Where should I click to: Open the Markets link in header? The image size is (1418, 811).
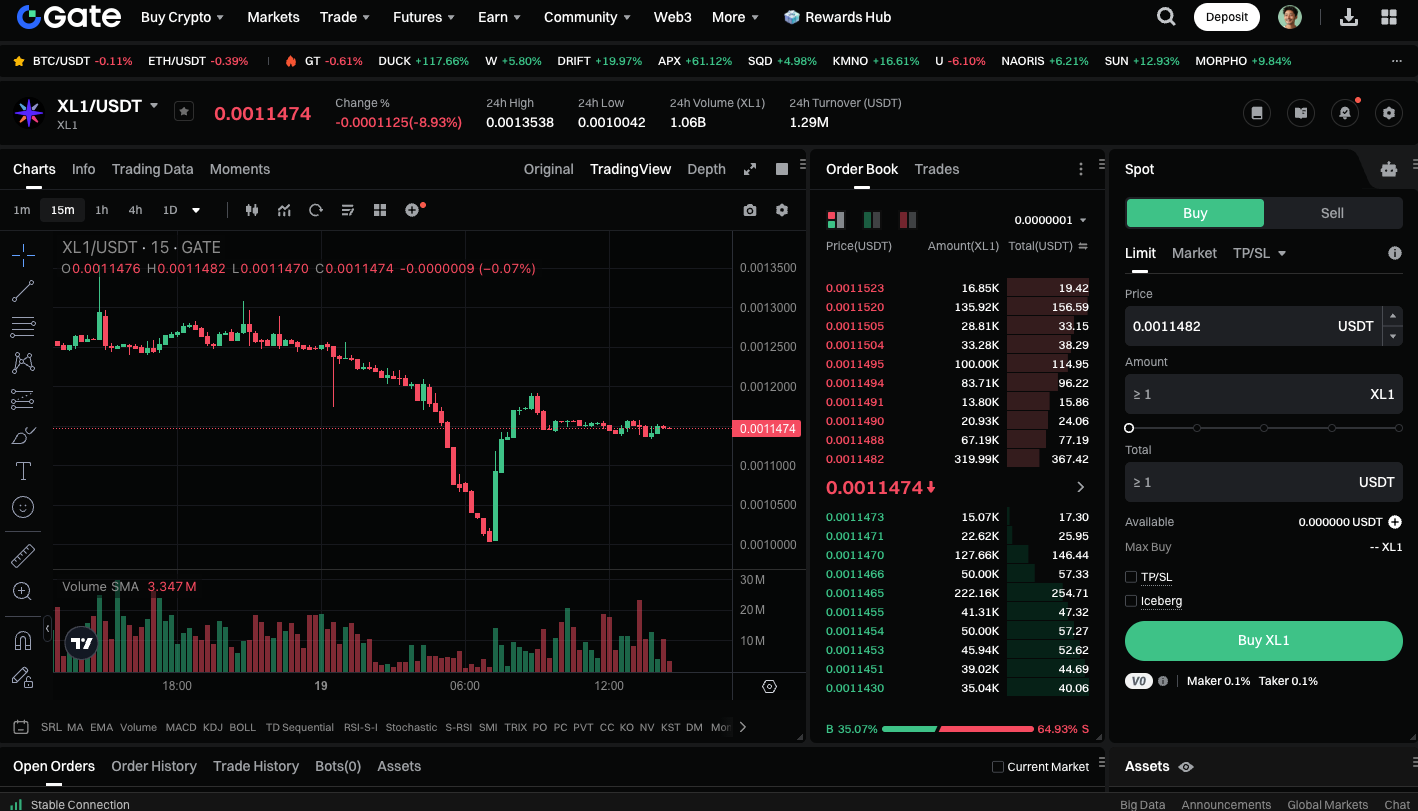[273, 17]
